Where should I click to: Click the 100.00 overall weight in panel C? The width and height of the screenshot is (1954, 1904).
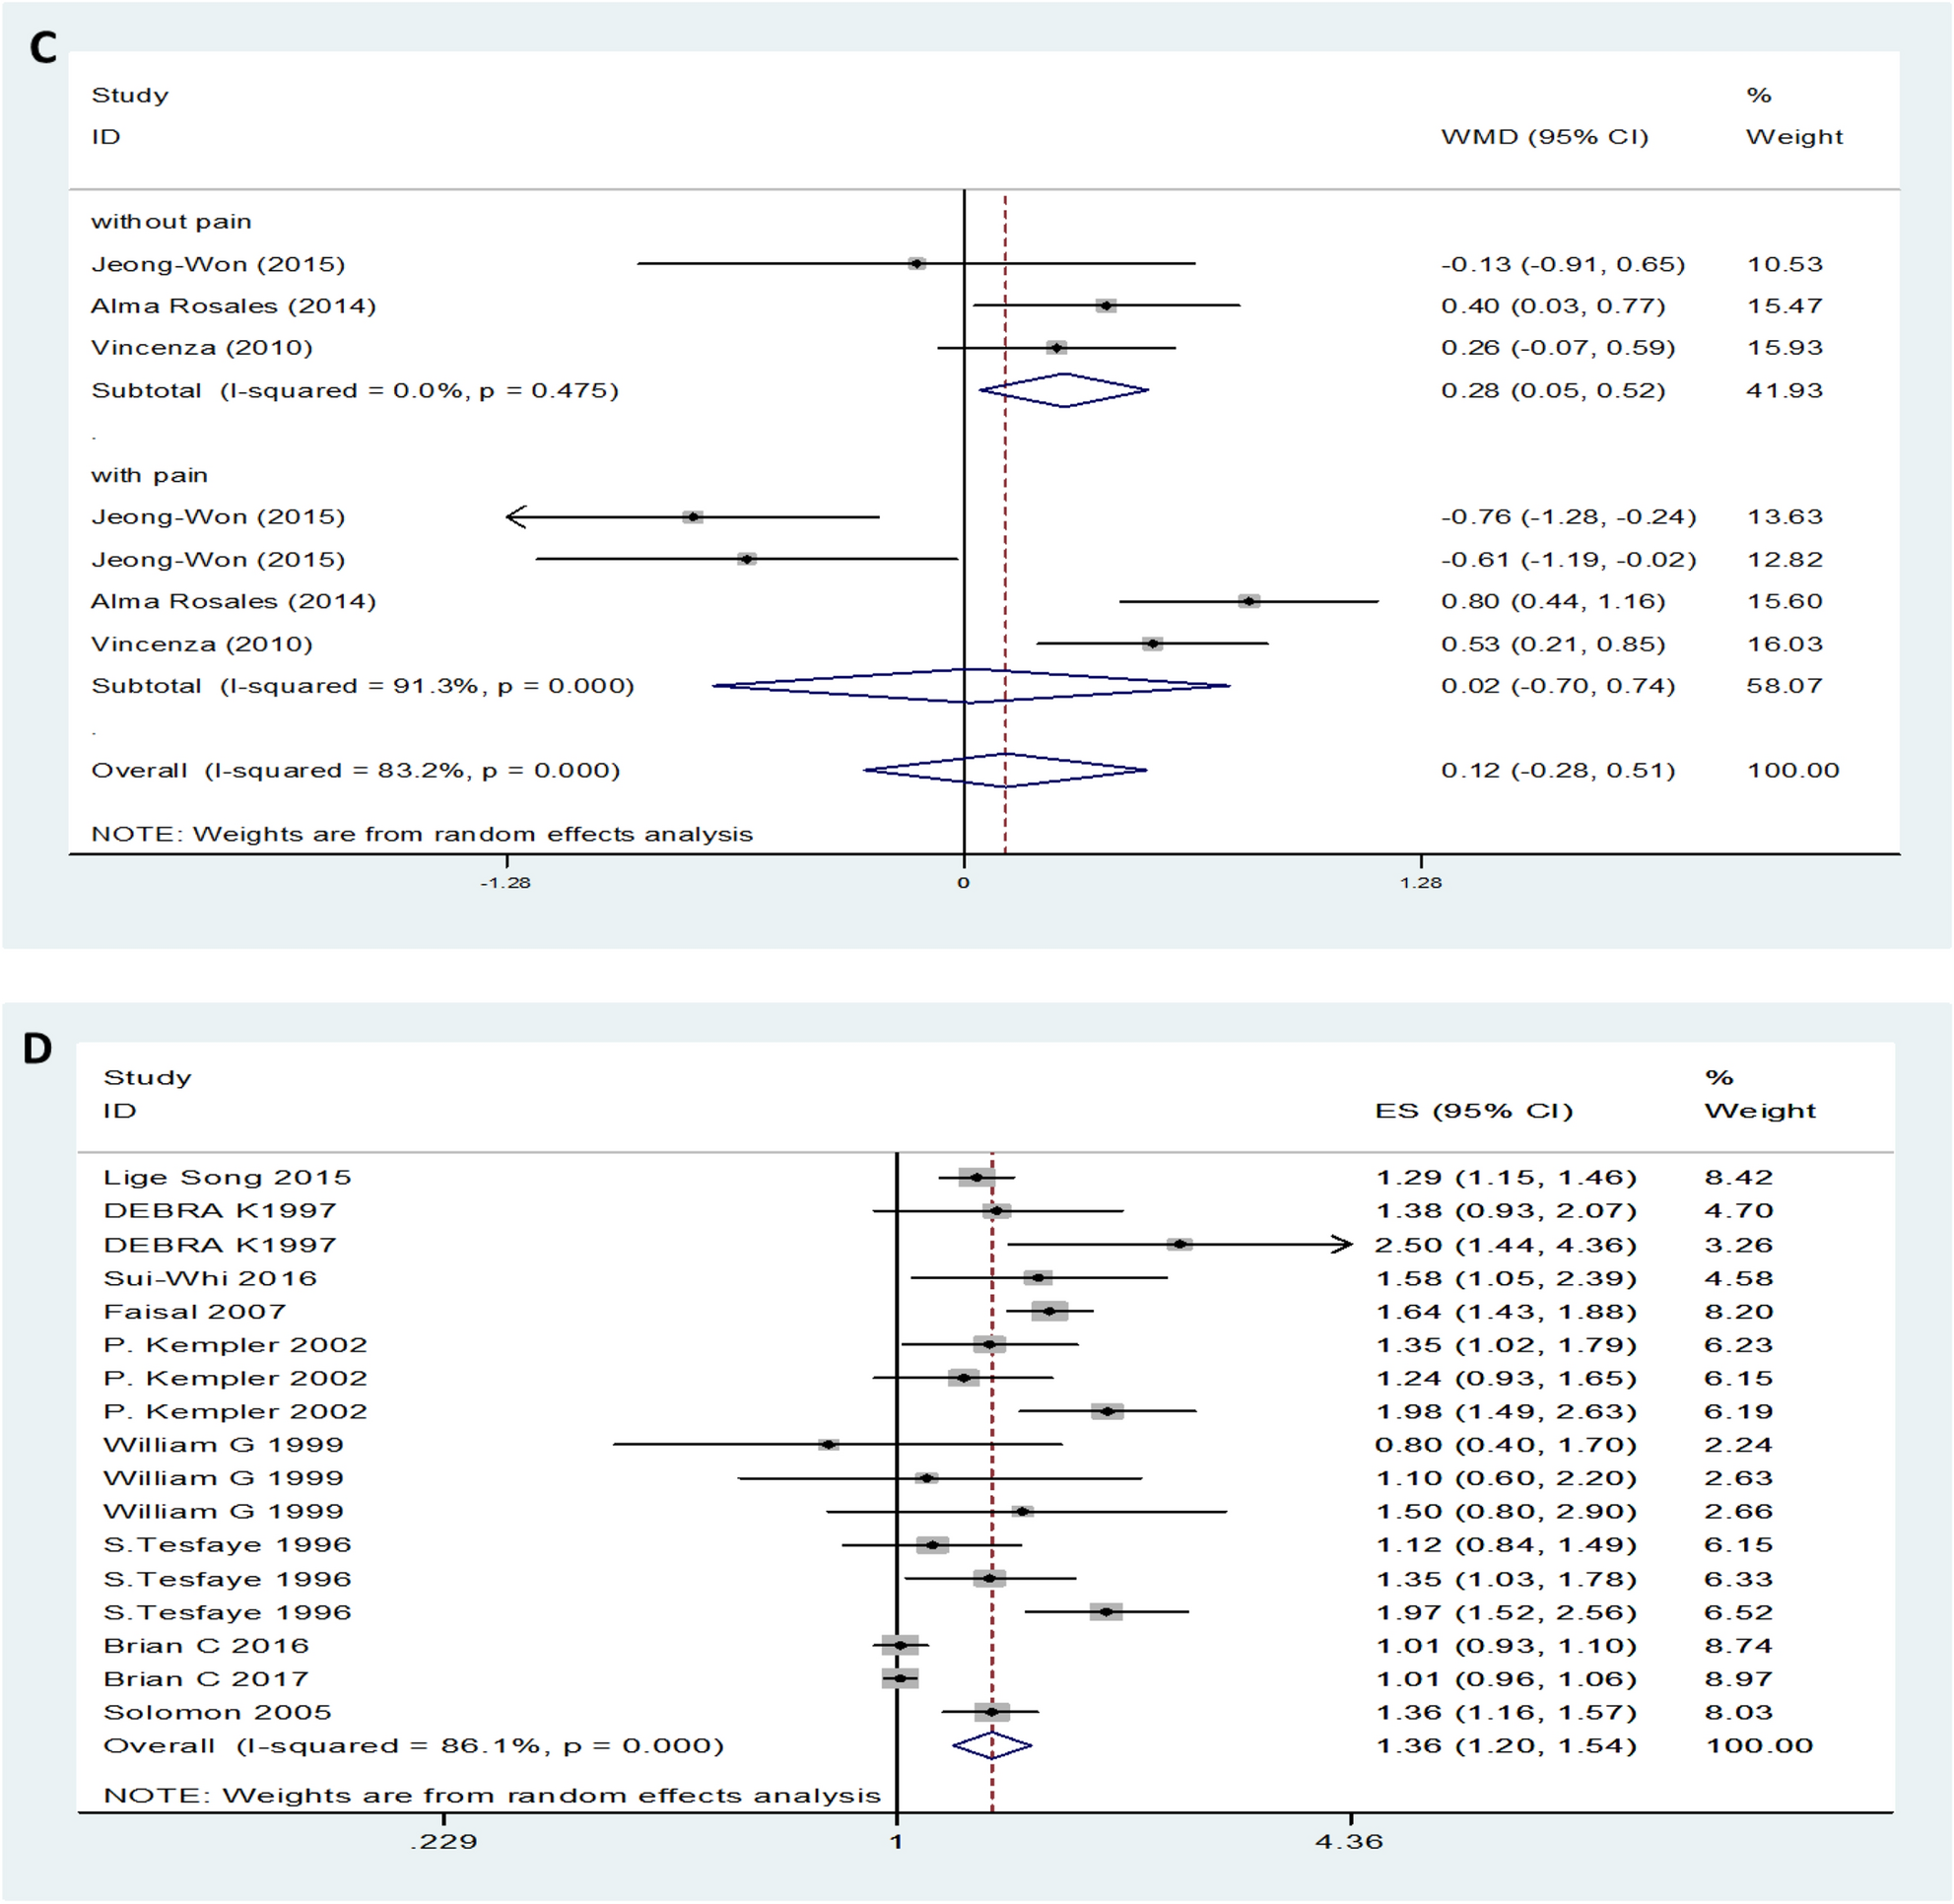click(1792, 770)
